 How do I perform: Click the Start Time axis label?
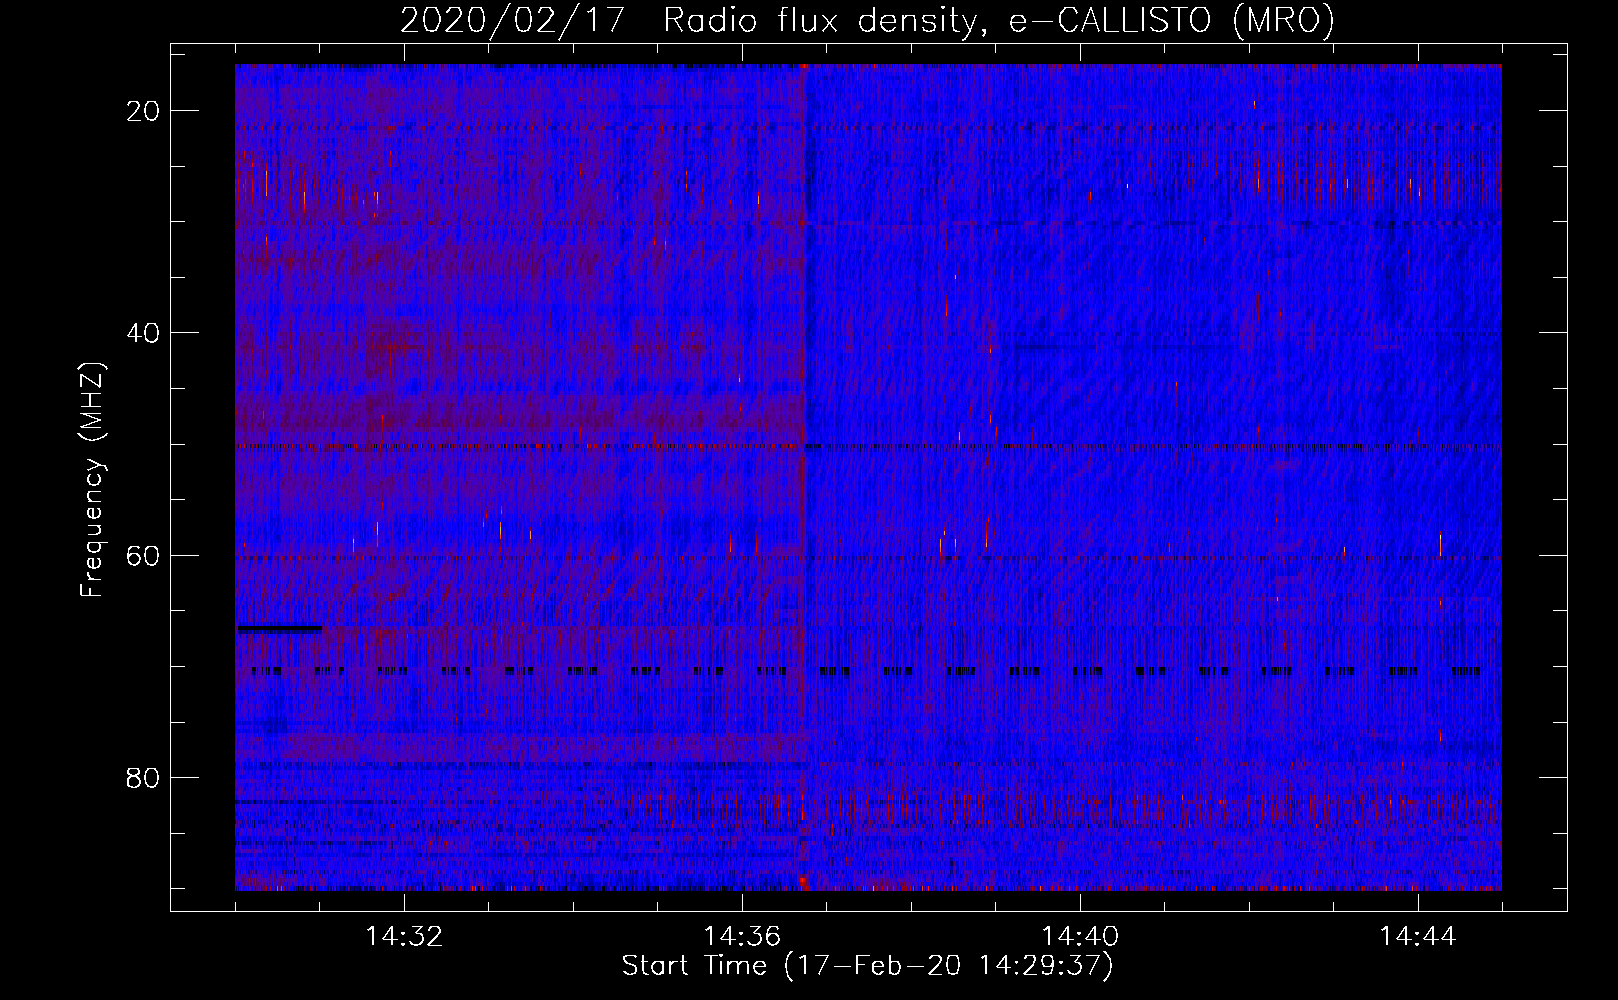(867, 966)
